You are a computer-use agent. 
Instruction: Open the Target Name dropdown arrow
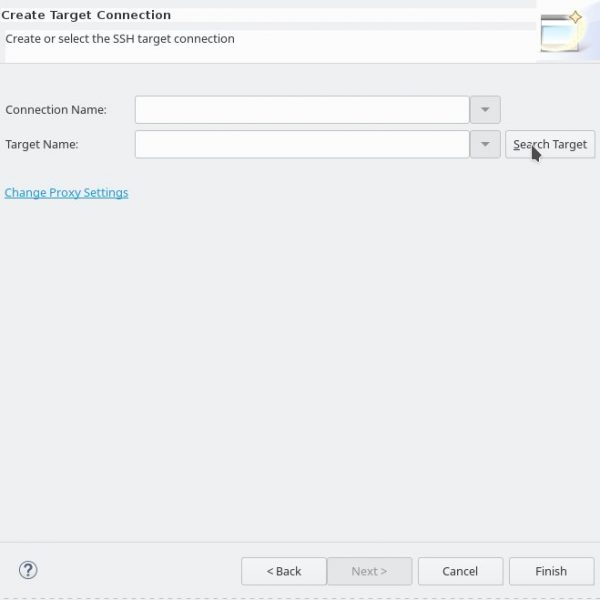coord(485,144)
